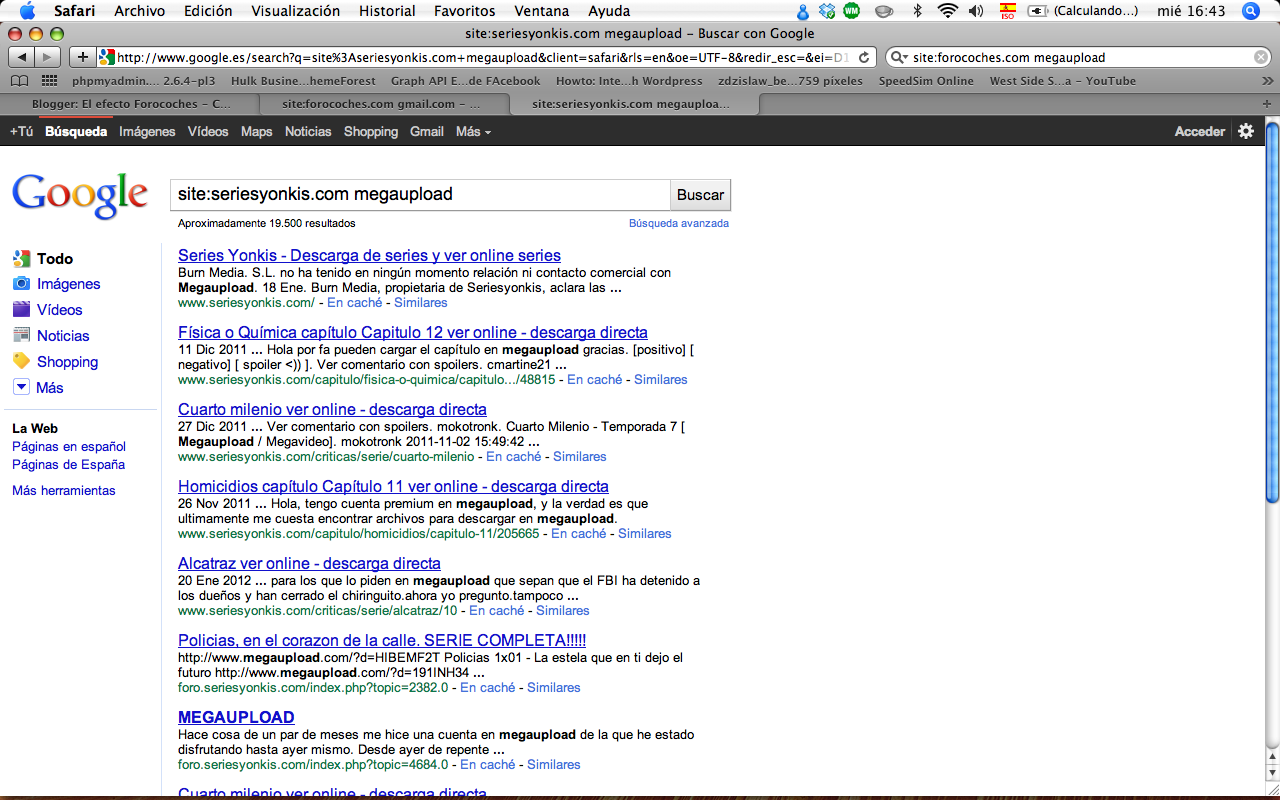Open the bookmarks book icon
The image size is (1280, 800).
point(20,81)
